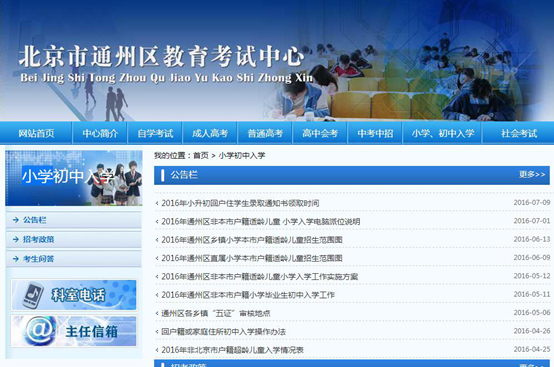Click the date 2016-06-13
The image size is (554, 367).
[532, 239]
